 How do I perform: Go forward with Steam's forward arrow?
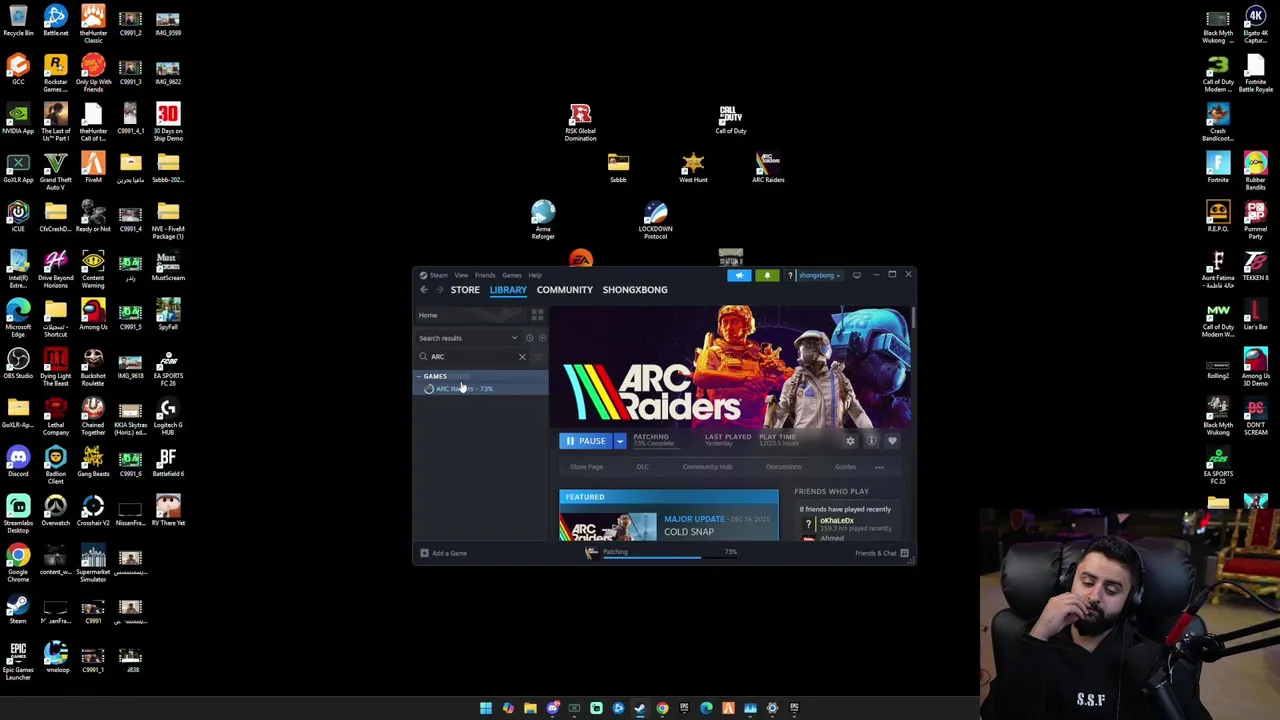(439, 290)
